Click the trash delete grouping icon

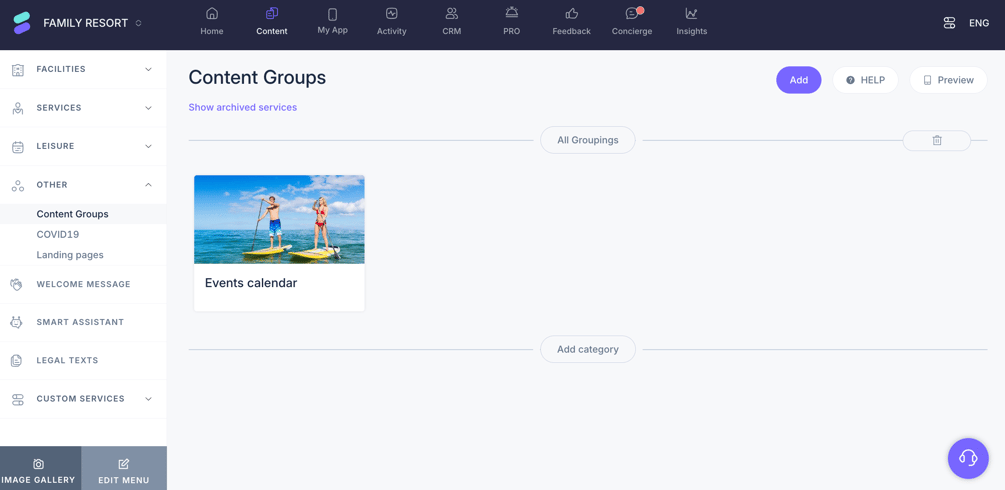[x=937, y=140]
